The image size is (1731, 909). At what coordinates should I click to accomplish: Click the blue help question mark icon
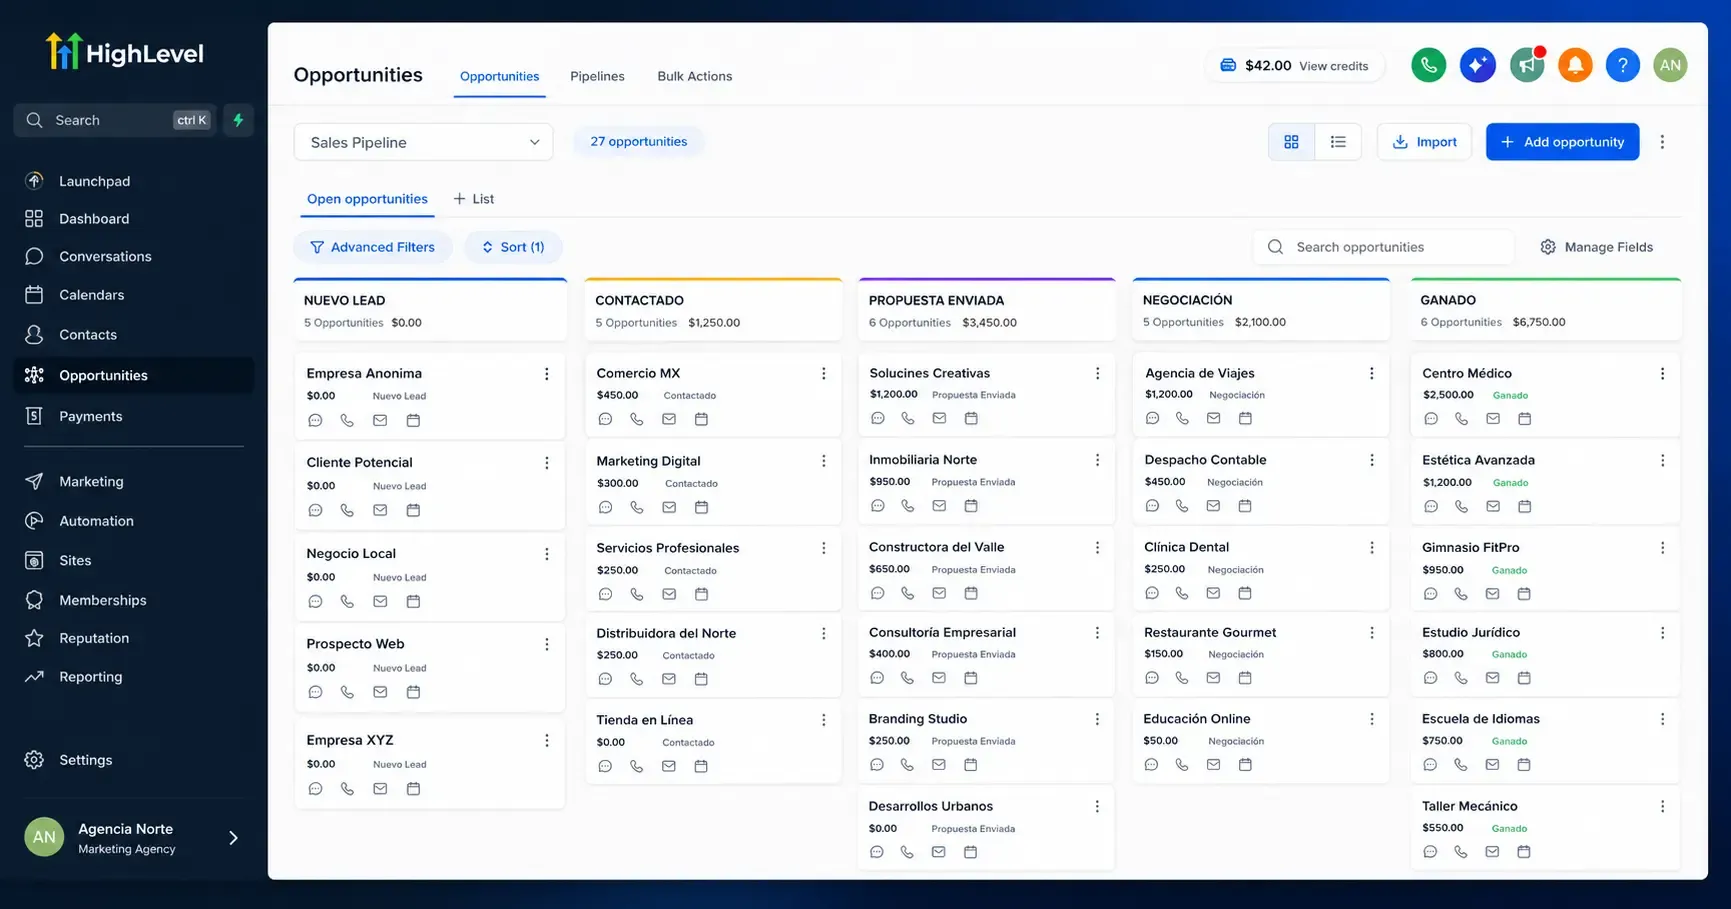coord(1622,65)
